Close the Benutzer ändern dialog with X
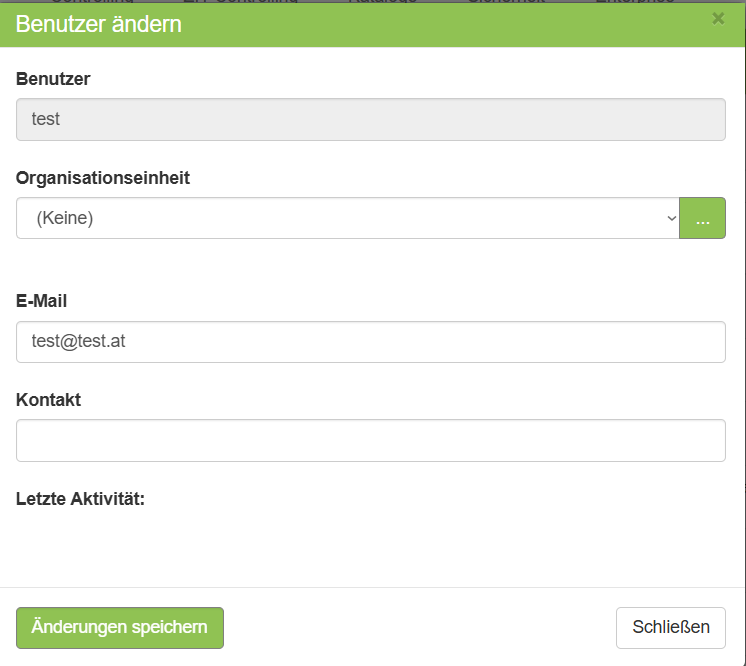The width and height of the screenshot is (746, 666). 718,18
